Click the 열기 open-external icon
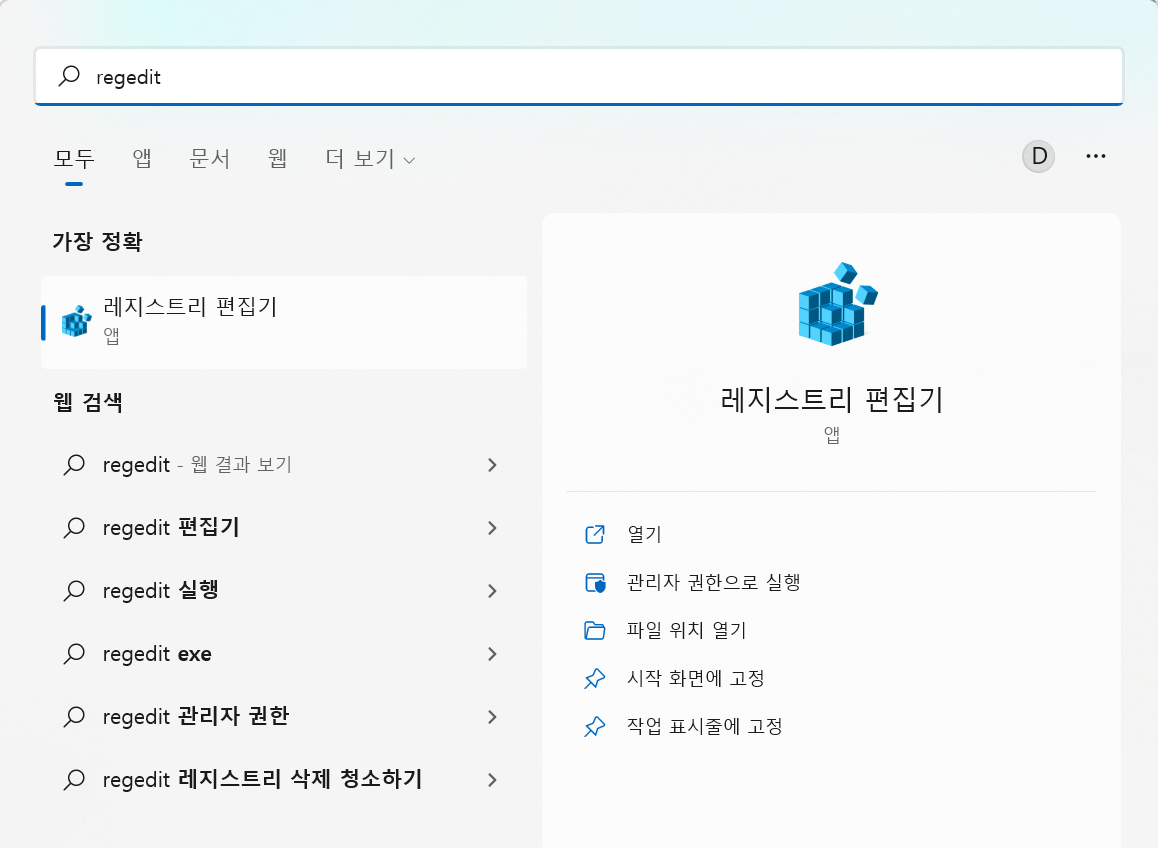The width and height of the screenshot is (1158, 848). (x=595, y=534)
